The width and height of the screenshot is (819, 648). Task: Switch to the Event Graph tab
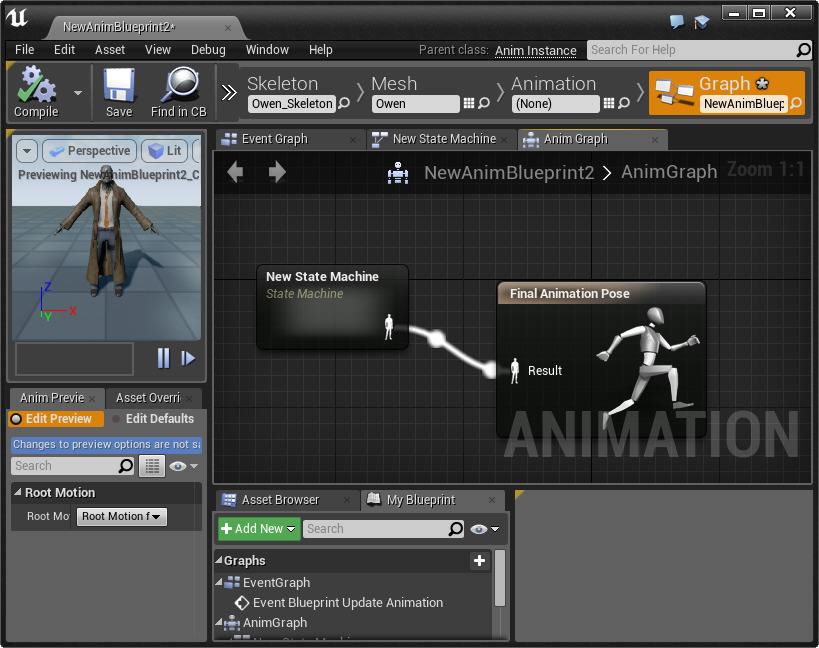pos(274,139)
